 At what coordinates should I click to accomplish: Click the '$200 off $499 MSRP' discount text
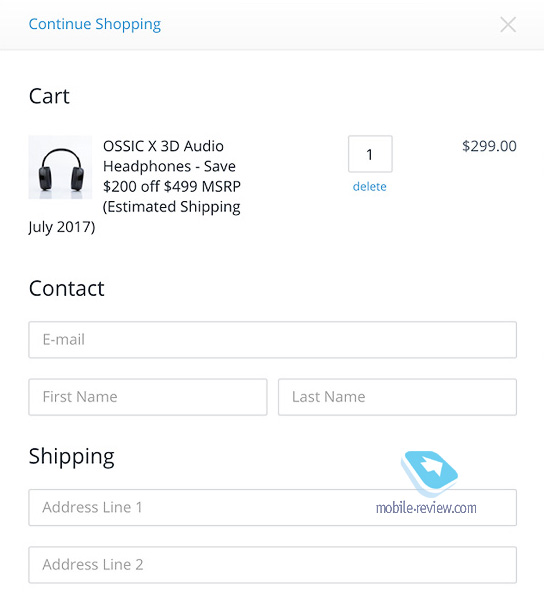pyautogui.click(x=172, y=186)
